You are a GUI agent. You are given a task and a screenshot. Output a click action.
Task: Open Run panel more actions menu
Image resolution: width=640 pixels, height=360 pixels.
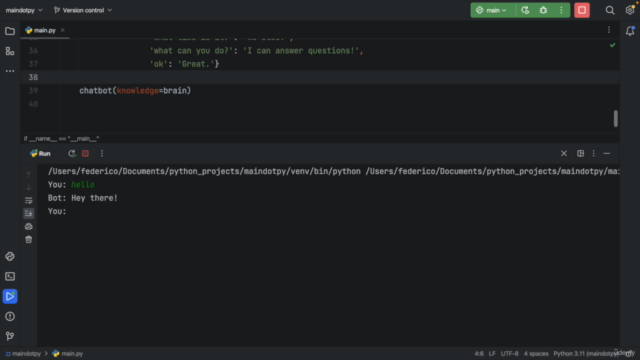(102, 153)
